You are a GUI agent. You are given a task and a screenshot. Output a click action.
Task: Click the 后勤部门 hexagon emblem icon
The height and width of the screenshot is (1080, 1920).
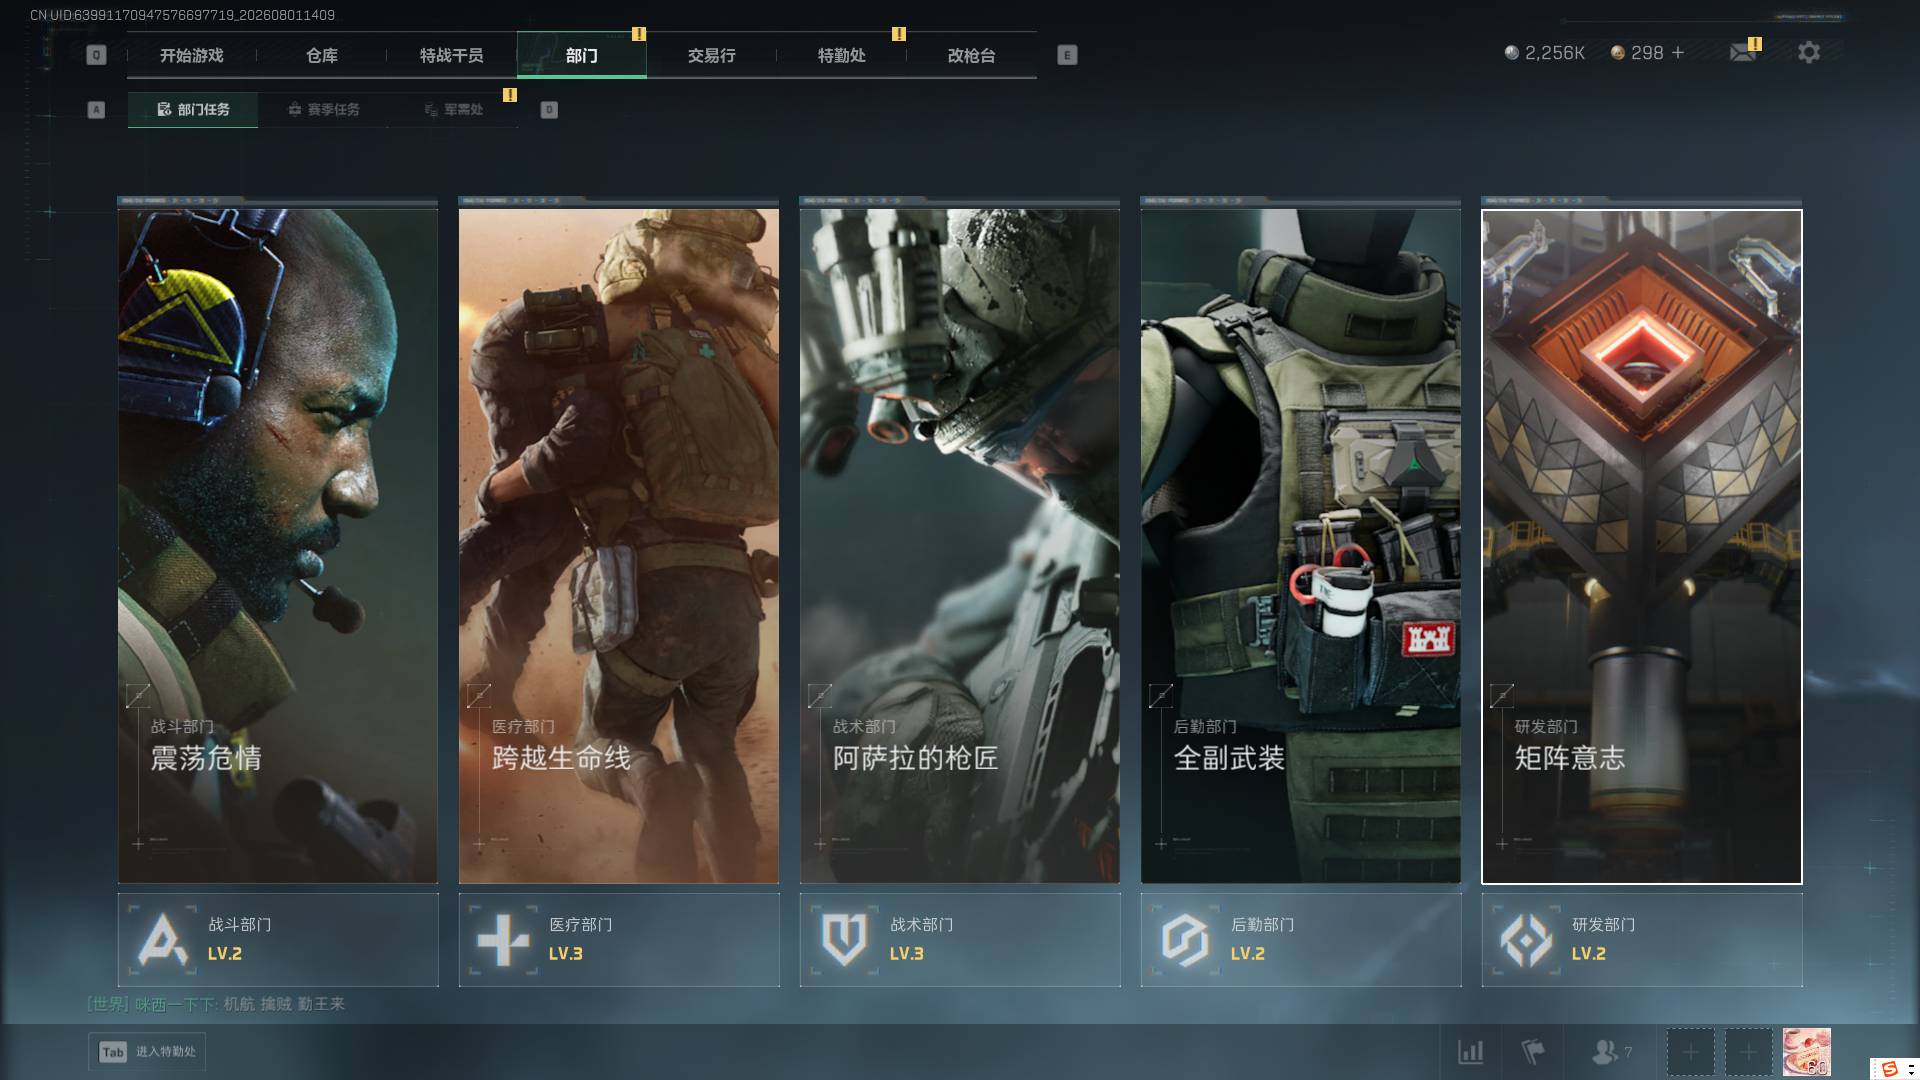click(x=1186, y=939)
